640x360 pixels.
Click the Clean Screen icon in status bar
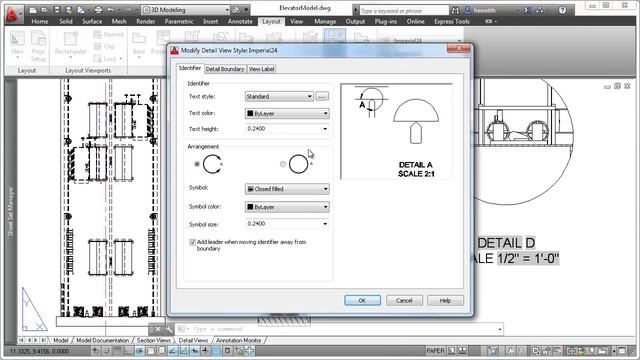(622, 351)
